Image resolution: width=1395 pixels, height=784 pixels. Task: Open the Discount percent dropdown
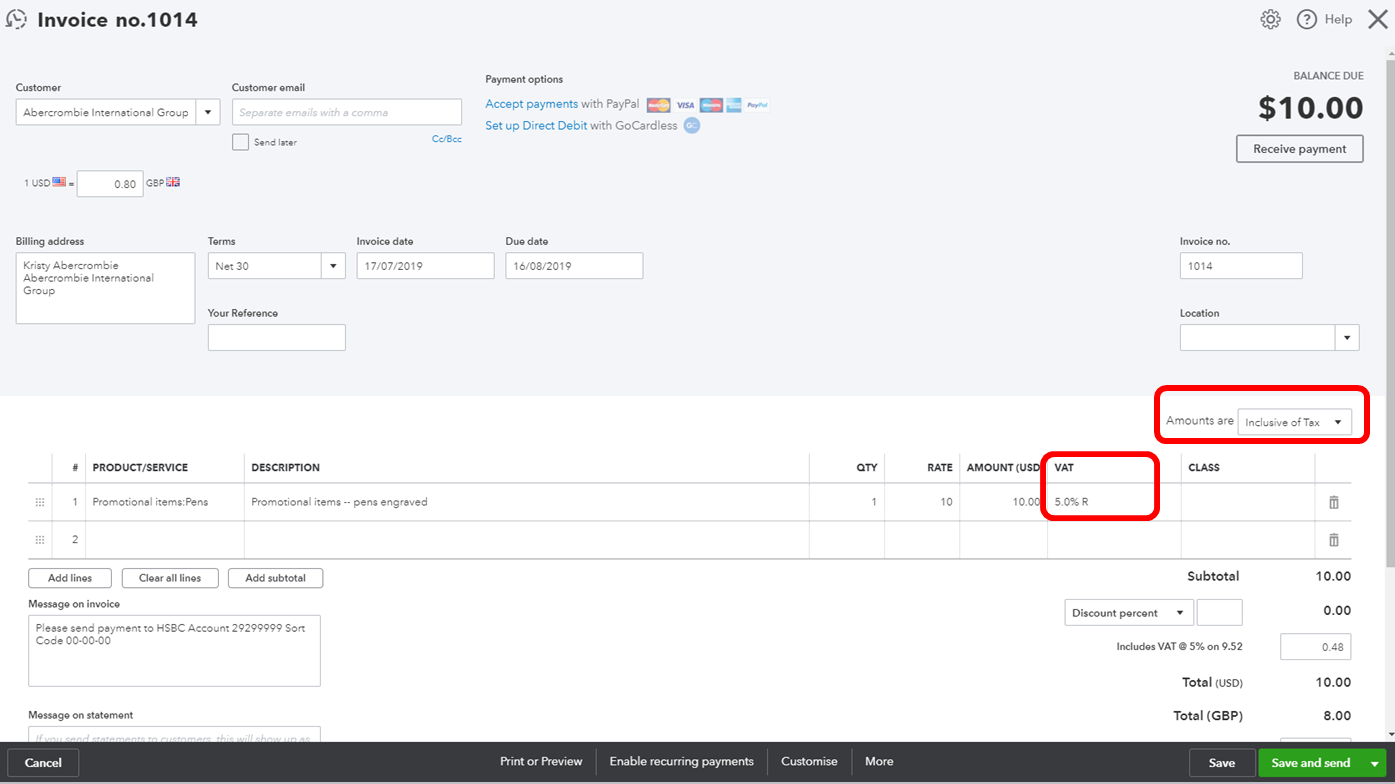1129,613
